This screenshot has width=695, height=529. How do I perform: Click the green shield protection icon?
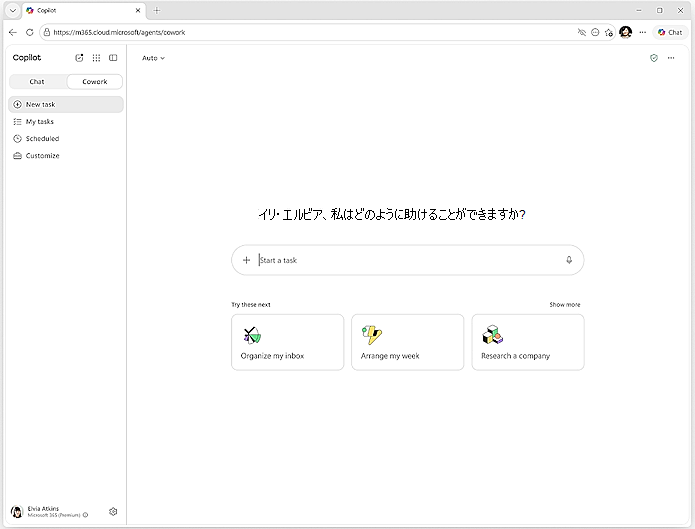[x=654, y=58]
